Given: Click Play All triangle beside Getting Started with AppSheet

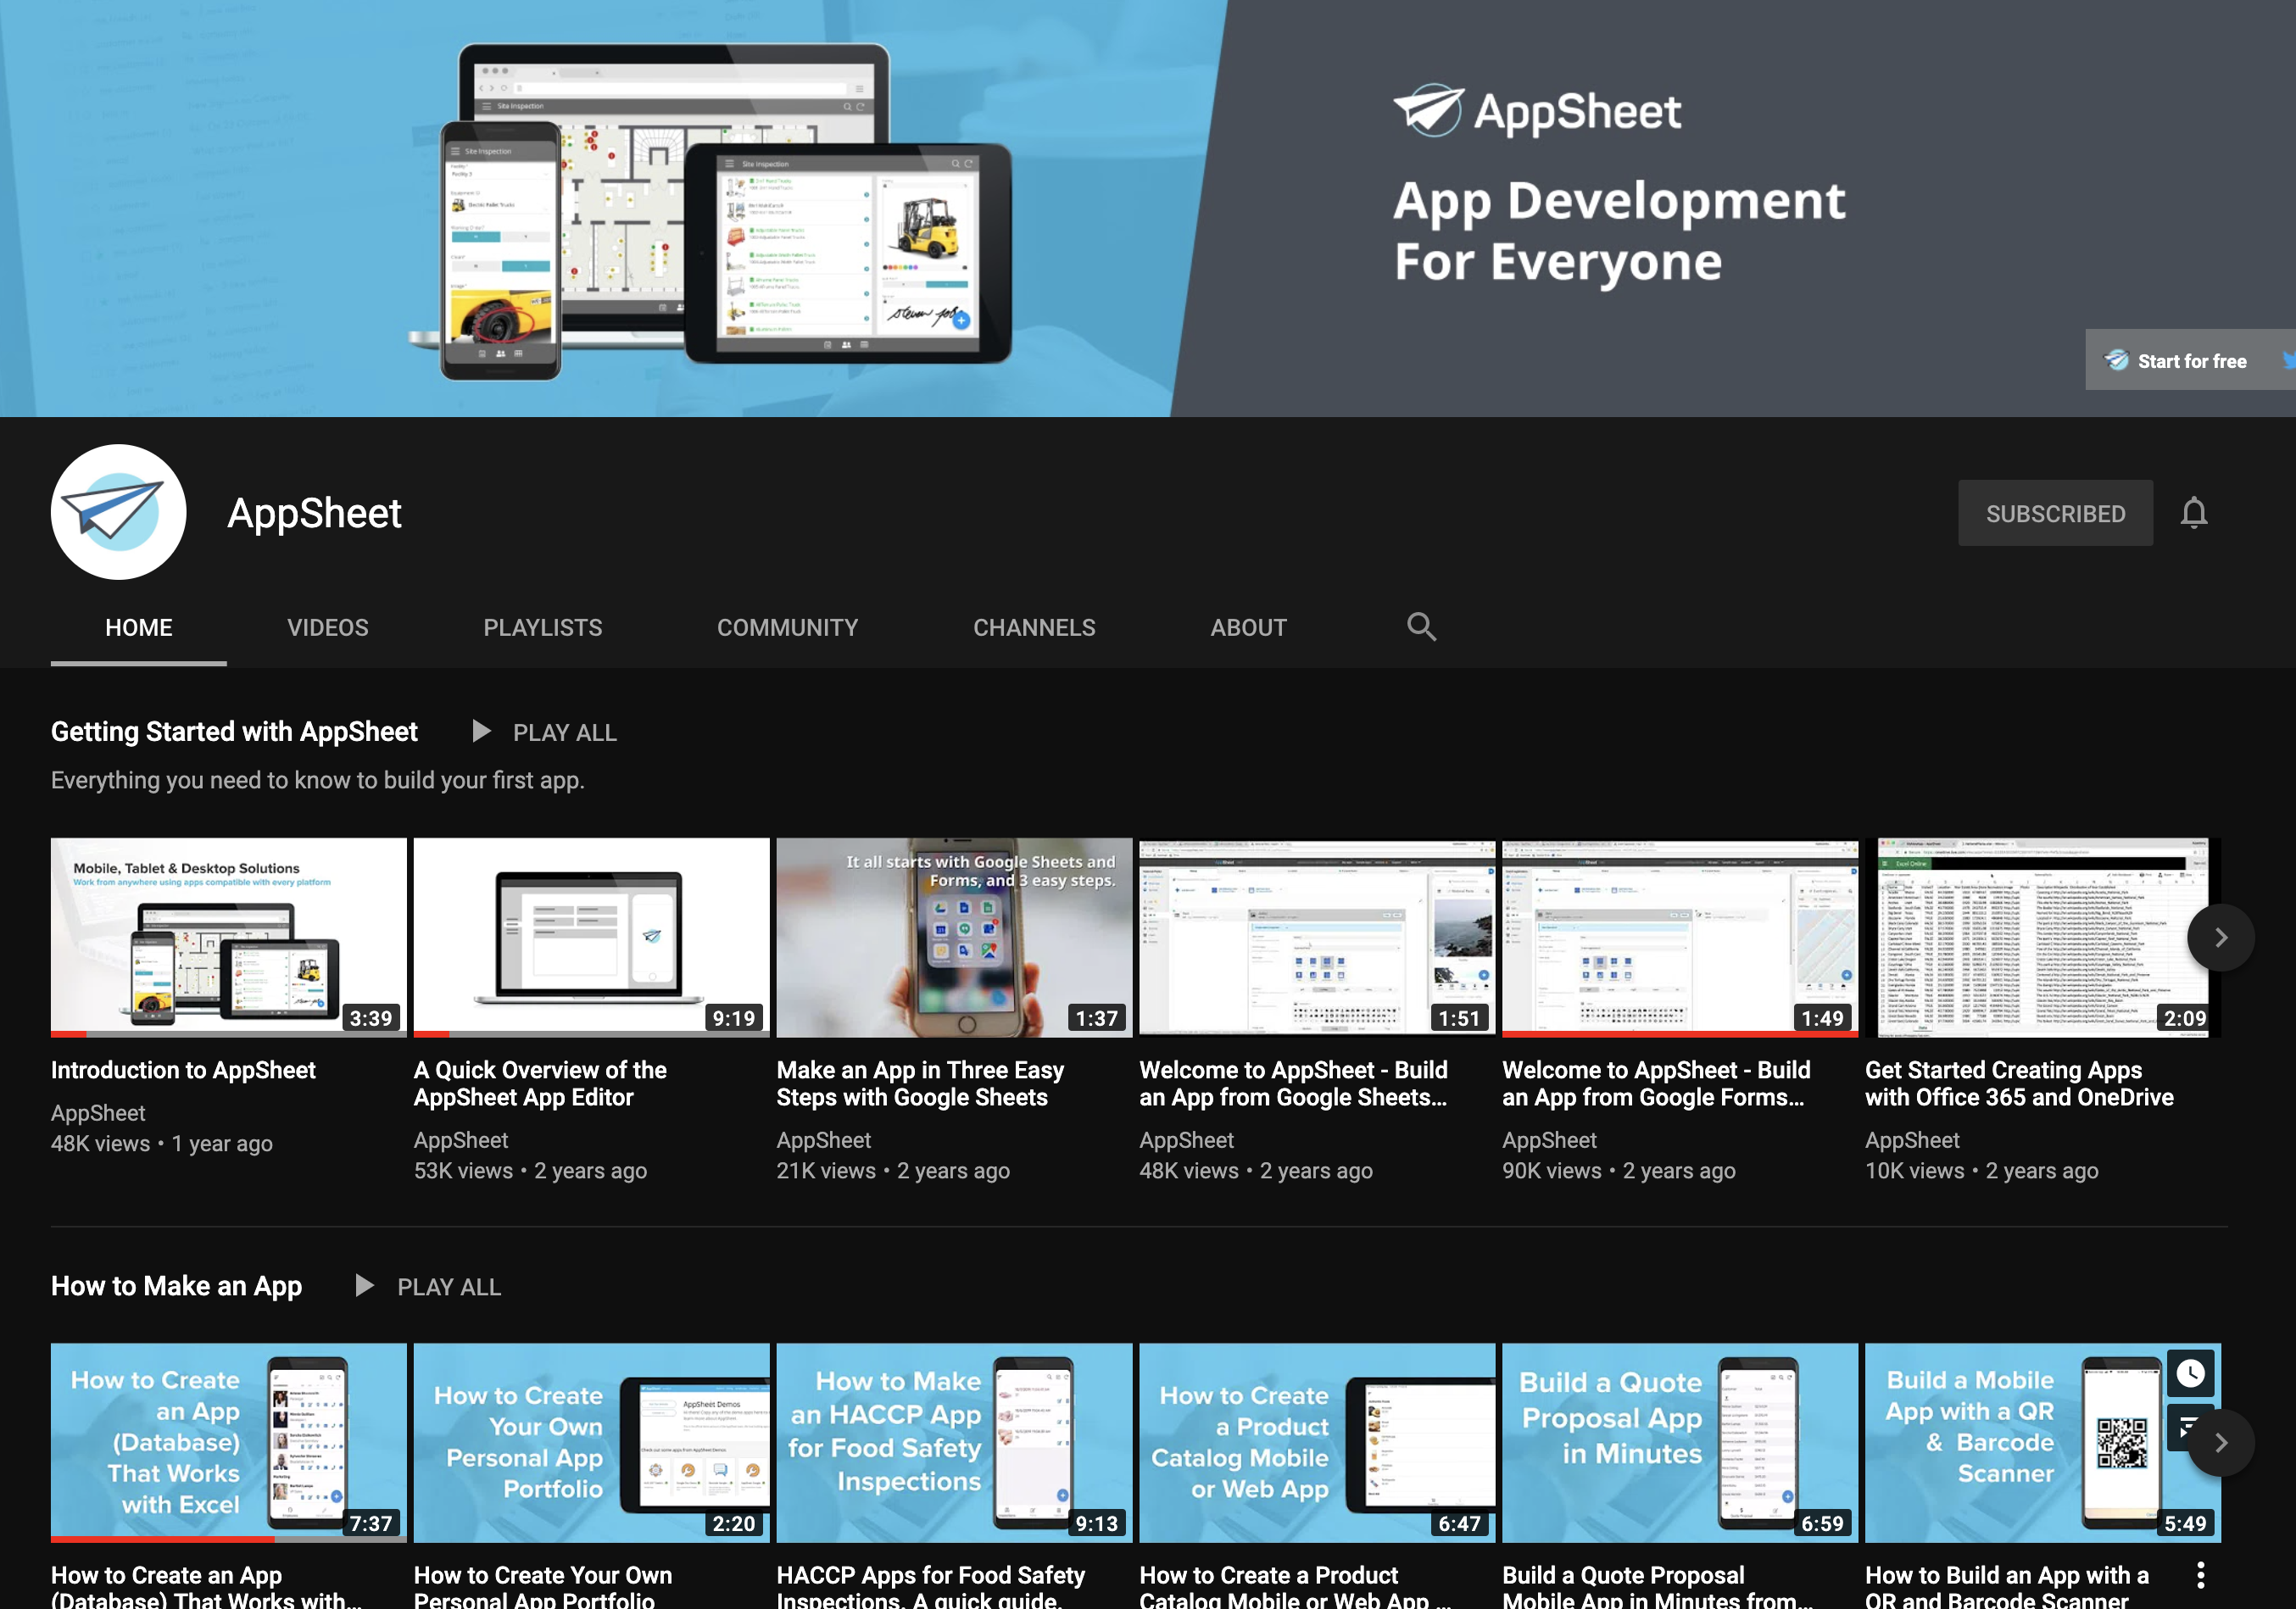Looking at the screenshot, I should [481, 731].
